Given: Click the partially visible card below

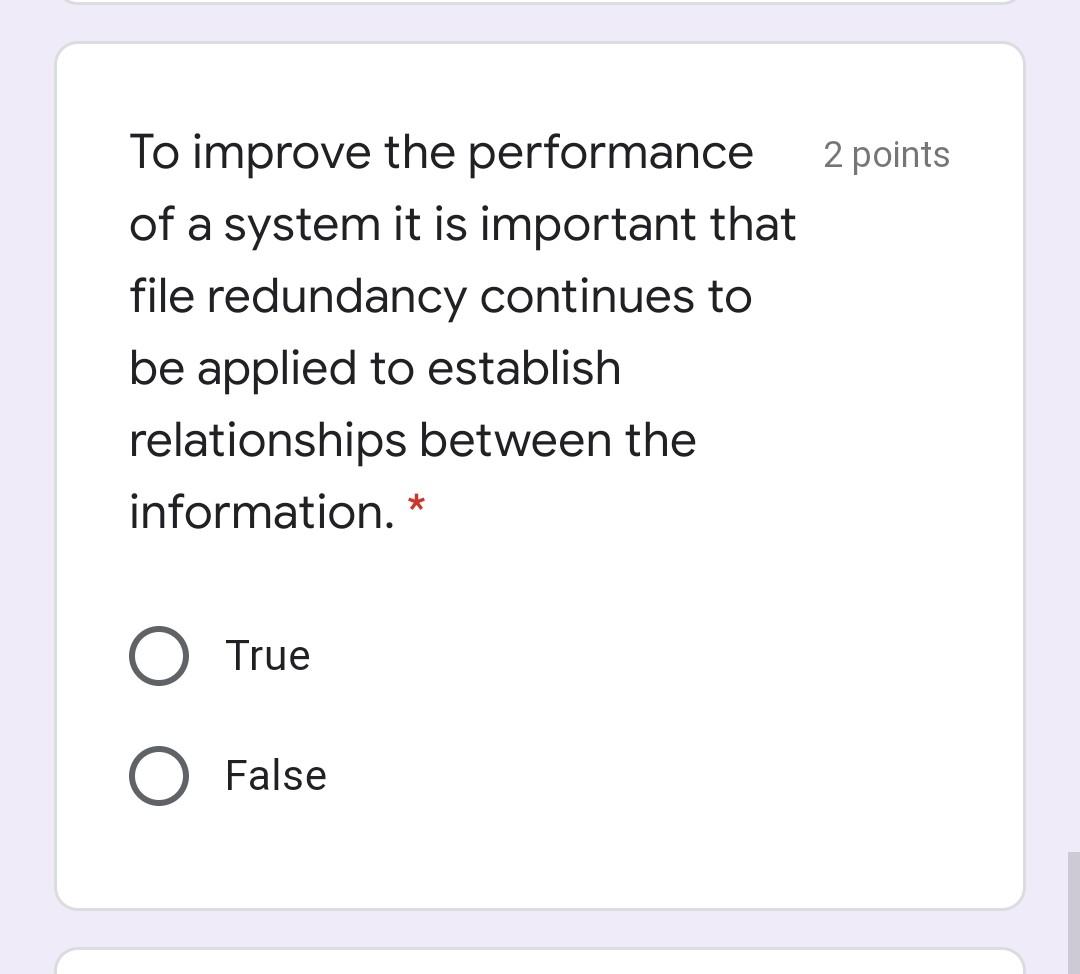Looking at the screenshot, I should point(540,965).
